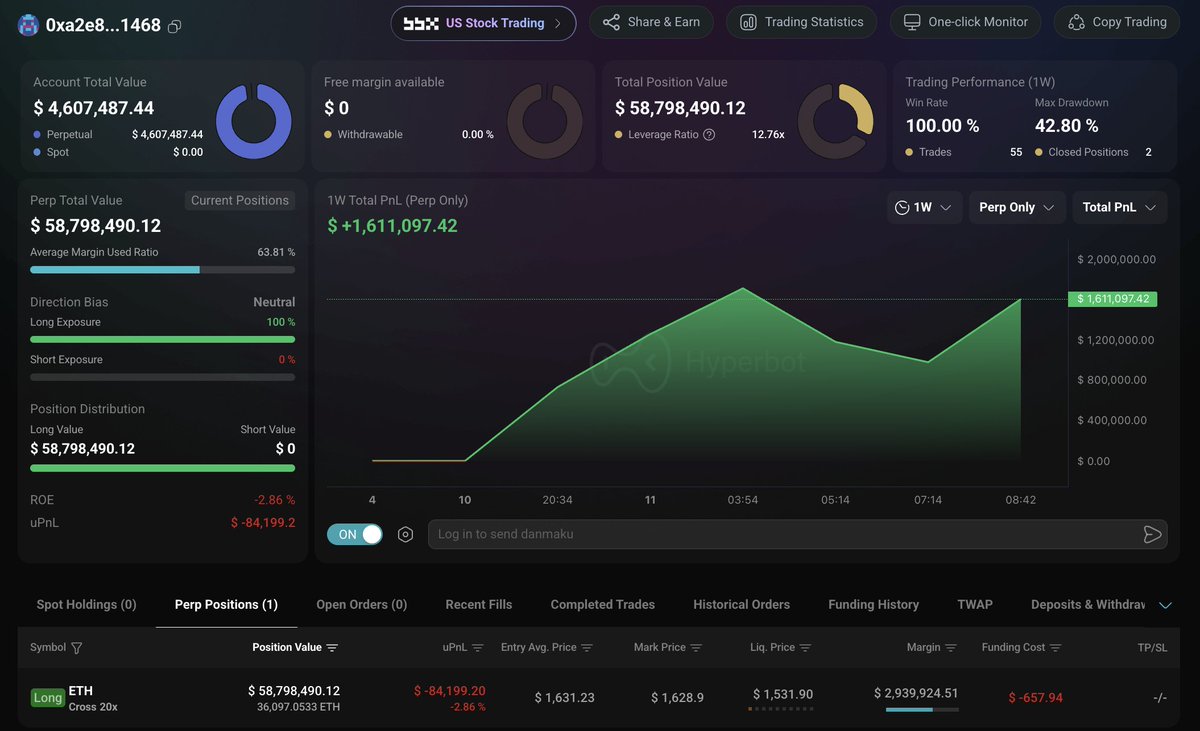Click the pixel avatar beside the address
Screen dimensions: 1200x731
[29, 25]
